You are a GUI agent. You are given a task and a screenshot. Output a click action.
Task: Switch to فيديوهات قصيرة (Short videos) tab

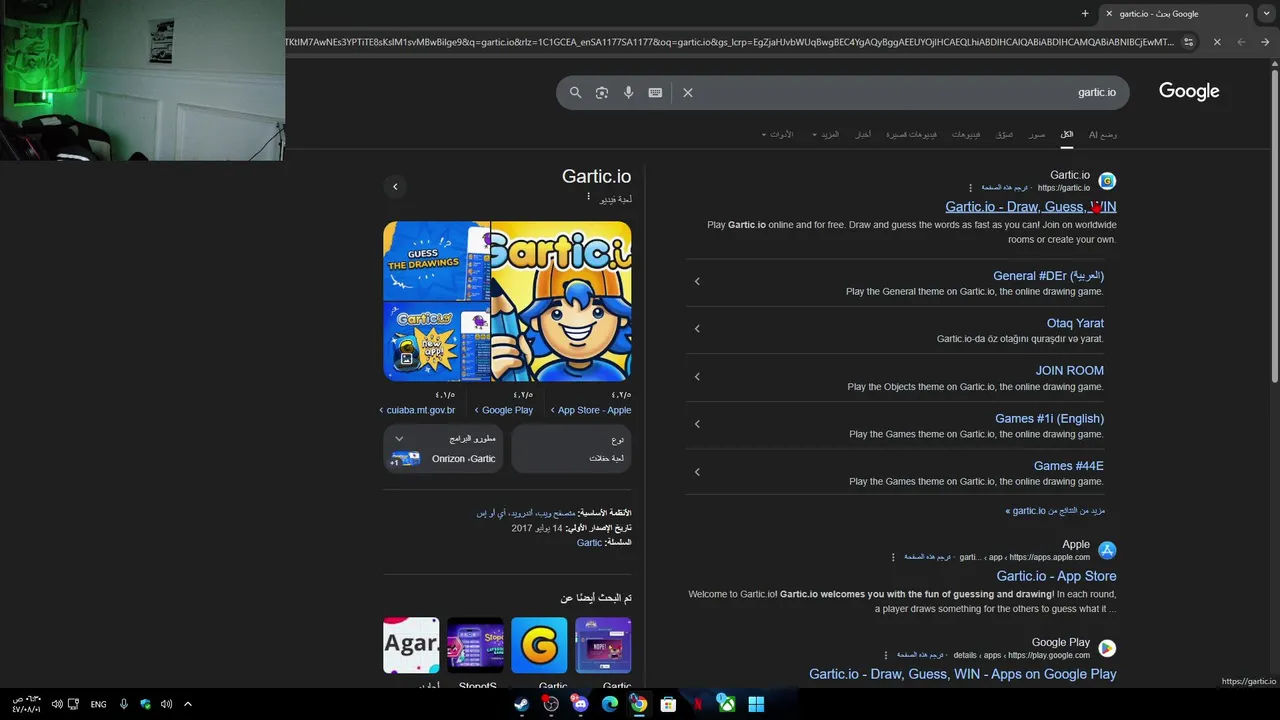(x=912, y=134)
